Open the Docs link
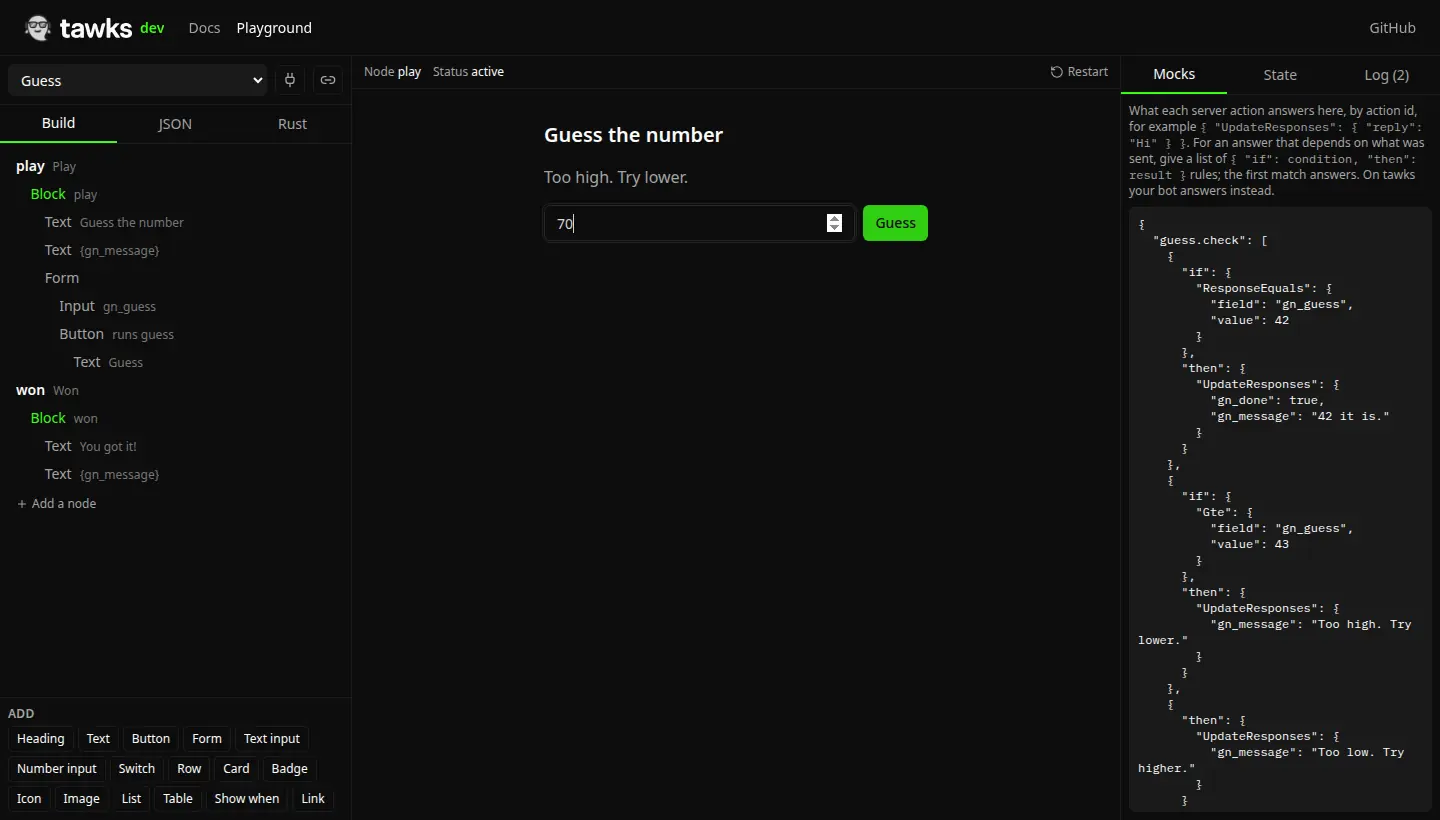 204,28
